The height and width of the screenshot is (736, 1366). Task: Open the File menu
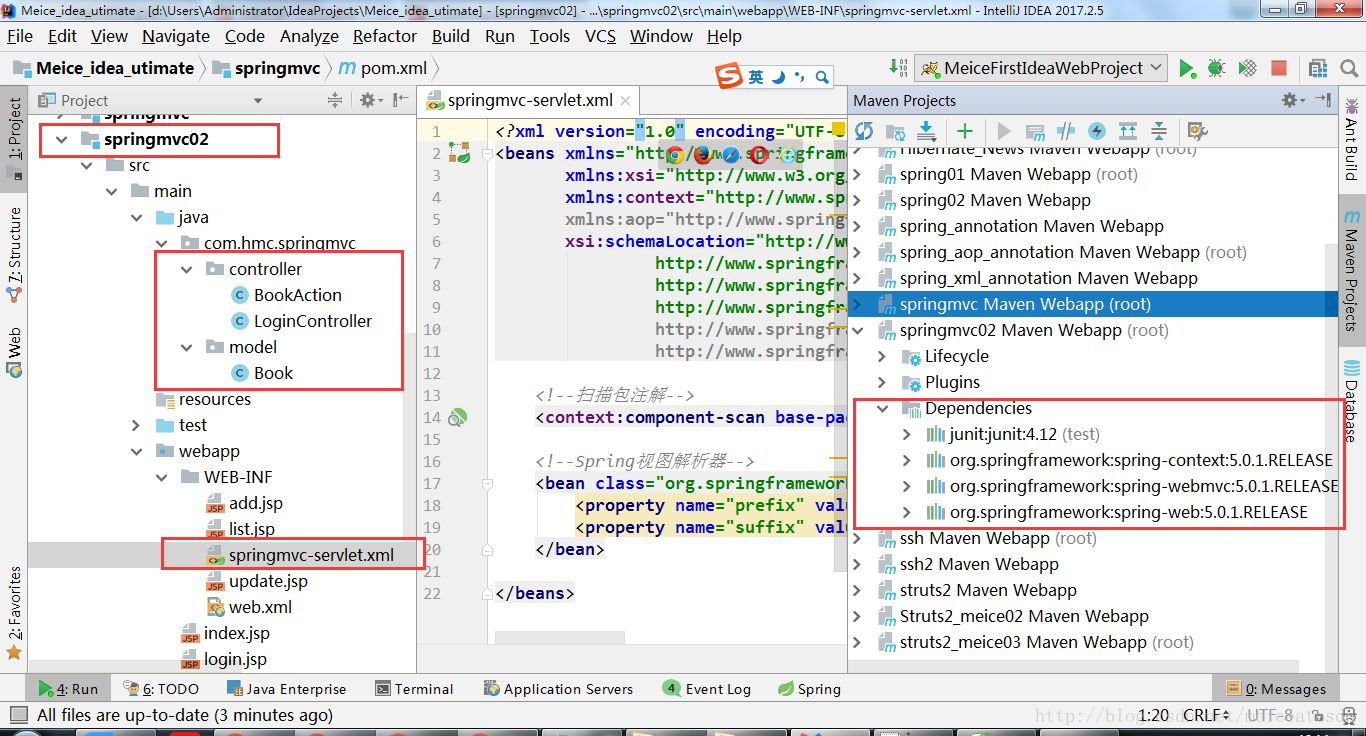pyautogui.click(x=20, y=36)
